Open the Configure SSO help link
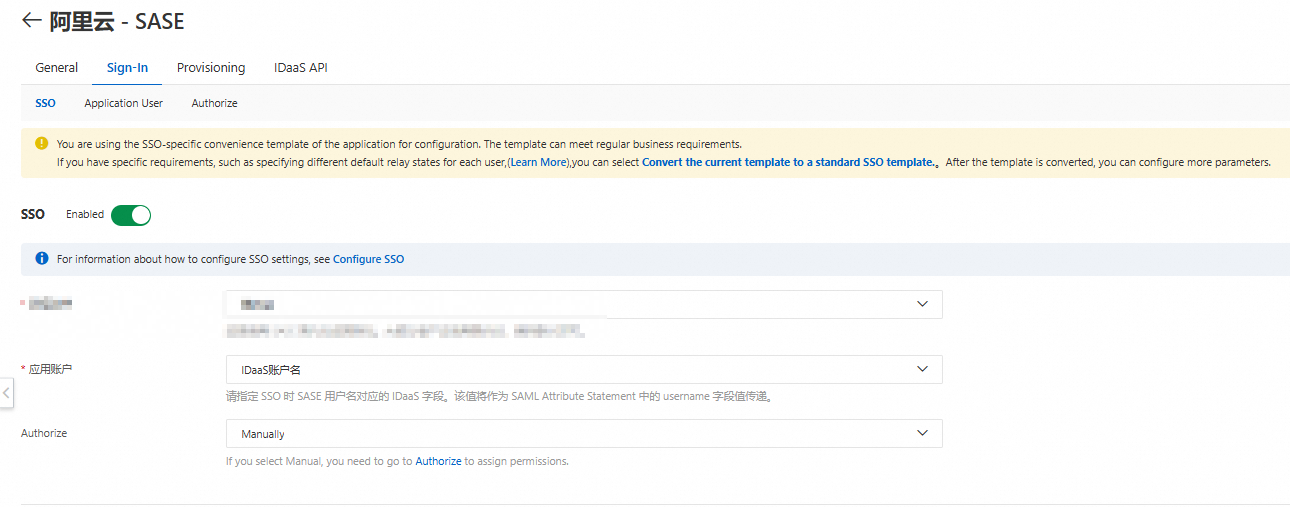Viewport: 1290px width, 507px height. point(369,259)
